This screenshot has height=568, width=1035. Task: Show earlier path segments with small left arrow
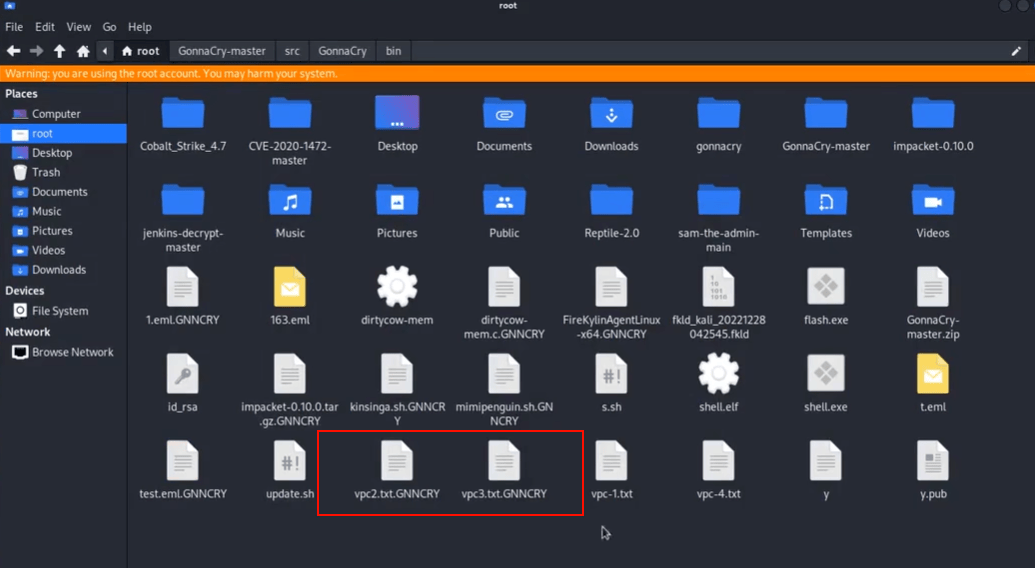(x=104, y=51)
